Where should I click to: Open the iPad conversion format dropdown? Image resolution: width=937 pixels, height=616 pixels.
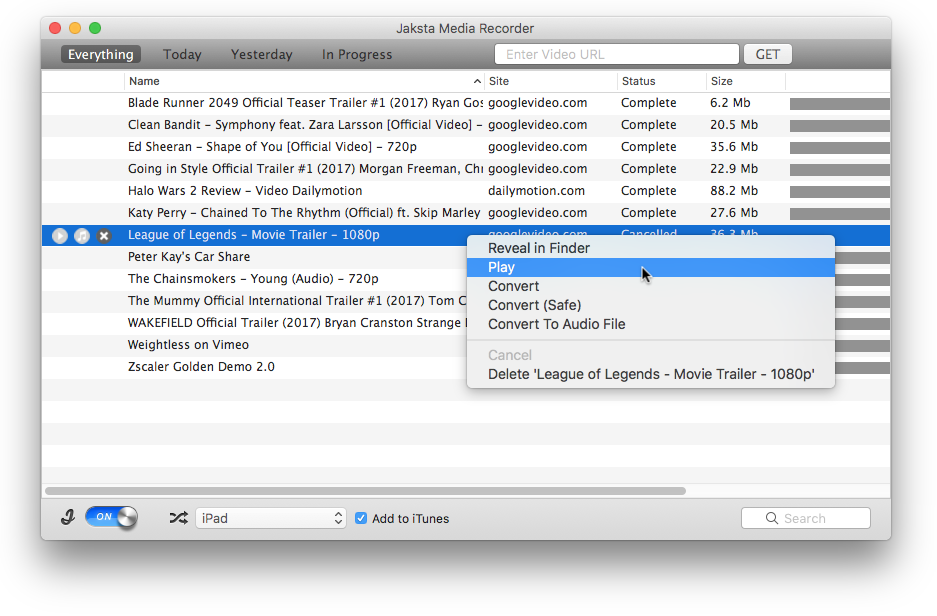tap(271, 518)
